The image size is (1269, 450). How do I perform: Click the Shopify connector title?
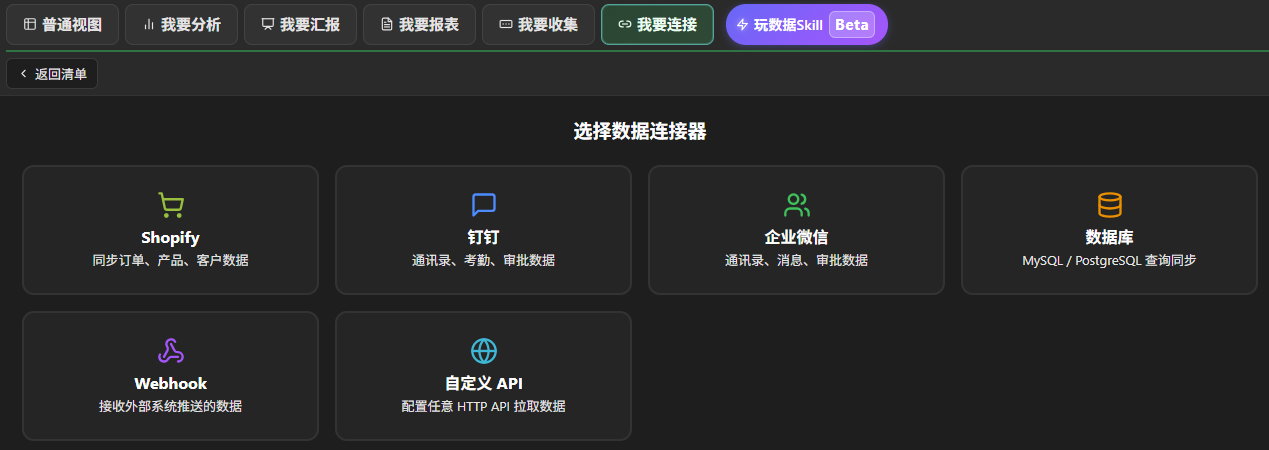(x=170, y=238)
